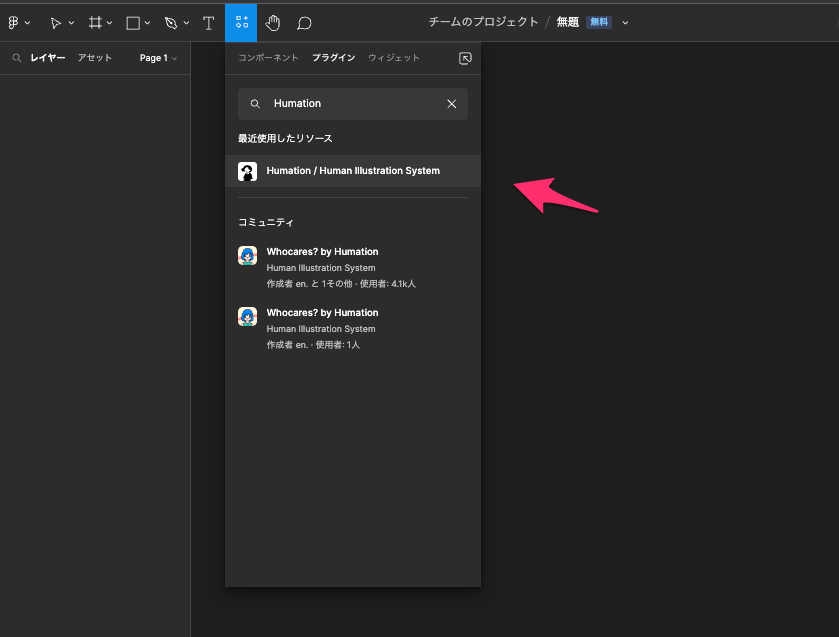
Task: Expand the Move tool options chevron
Action: click(71, 23)
